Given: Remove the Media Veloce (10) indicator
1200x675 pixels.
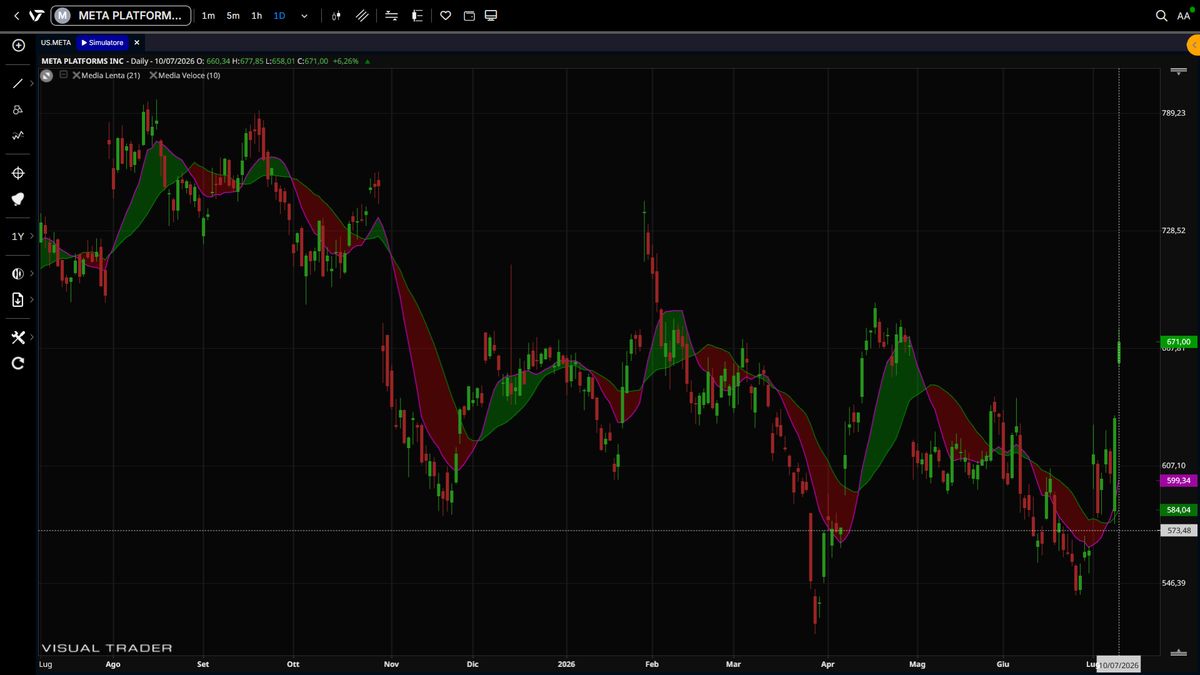Looking at the screenshot, I should click(x=153, y=75).
